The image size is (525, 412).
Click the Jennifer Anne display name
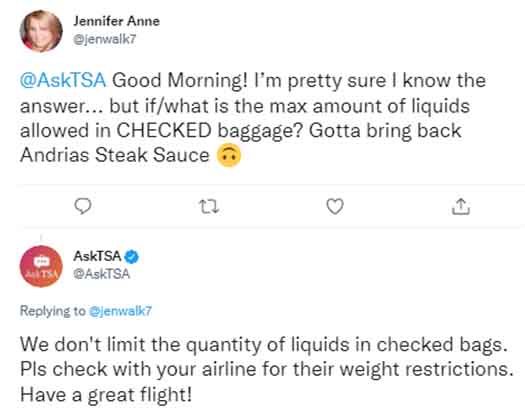pos(117,21)
